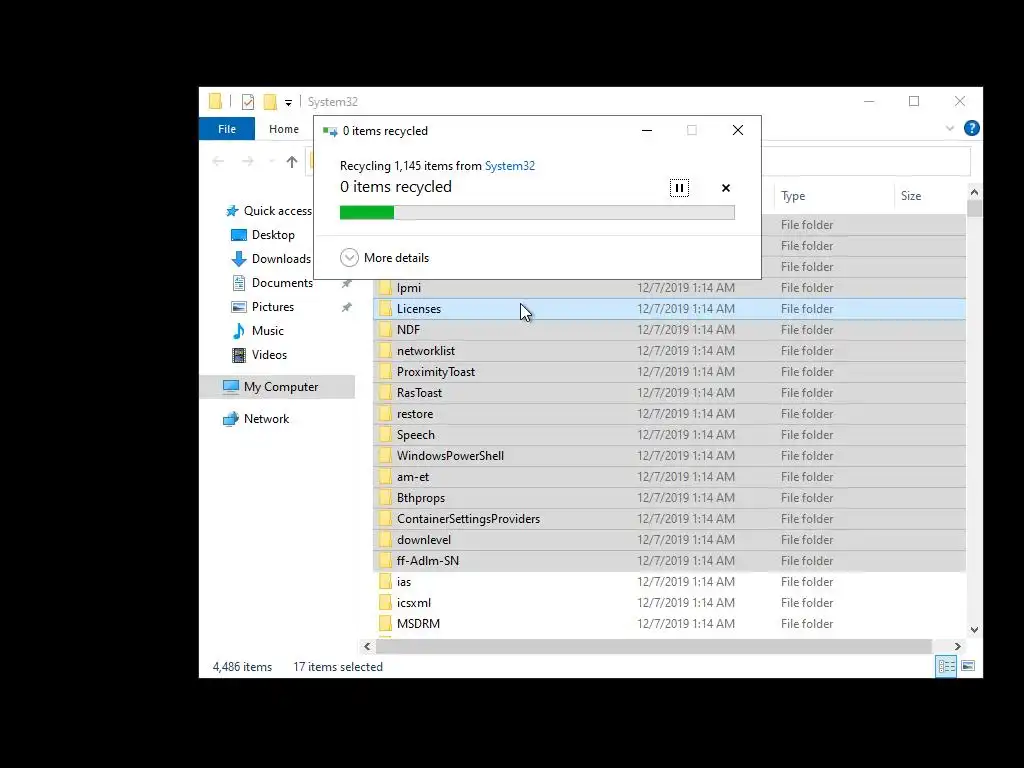Viewport: 1024px width, 768px height.
Task: Select the ContainerSettingsProviders folder icon
Action: click(x=385, y=519)
